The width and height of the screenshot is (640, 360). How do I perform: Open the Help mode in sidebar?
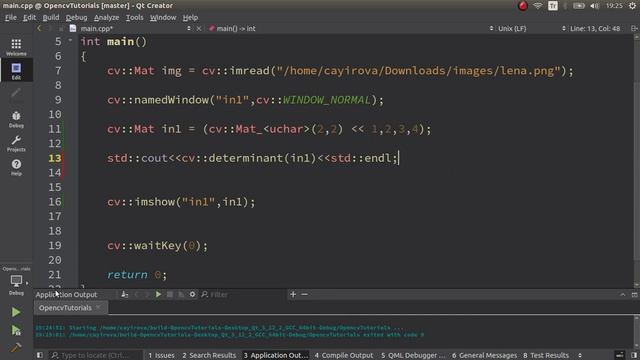click(16, 167)
